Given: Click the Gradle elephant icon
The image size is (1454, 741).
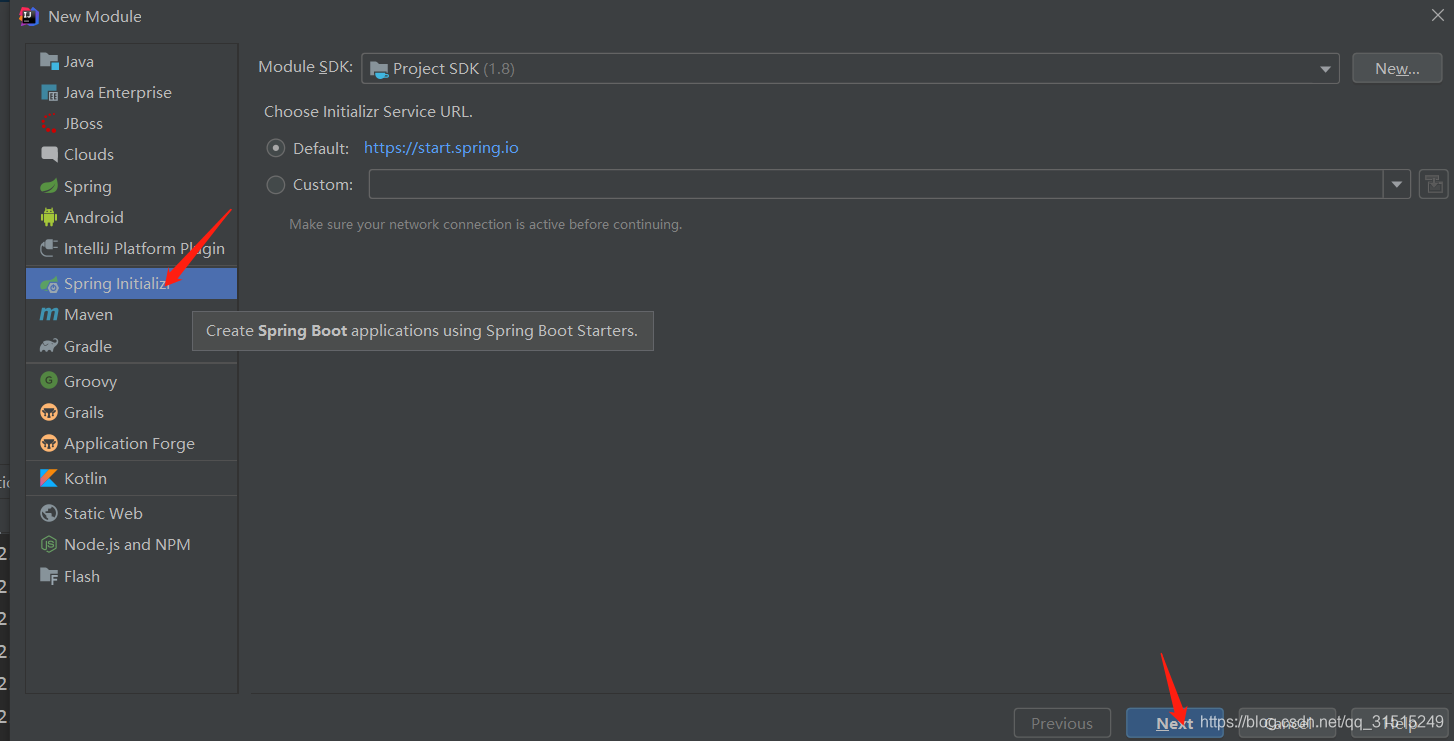Looking at the screenshot, I should [49, 346].
